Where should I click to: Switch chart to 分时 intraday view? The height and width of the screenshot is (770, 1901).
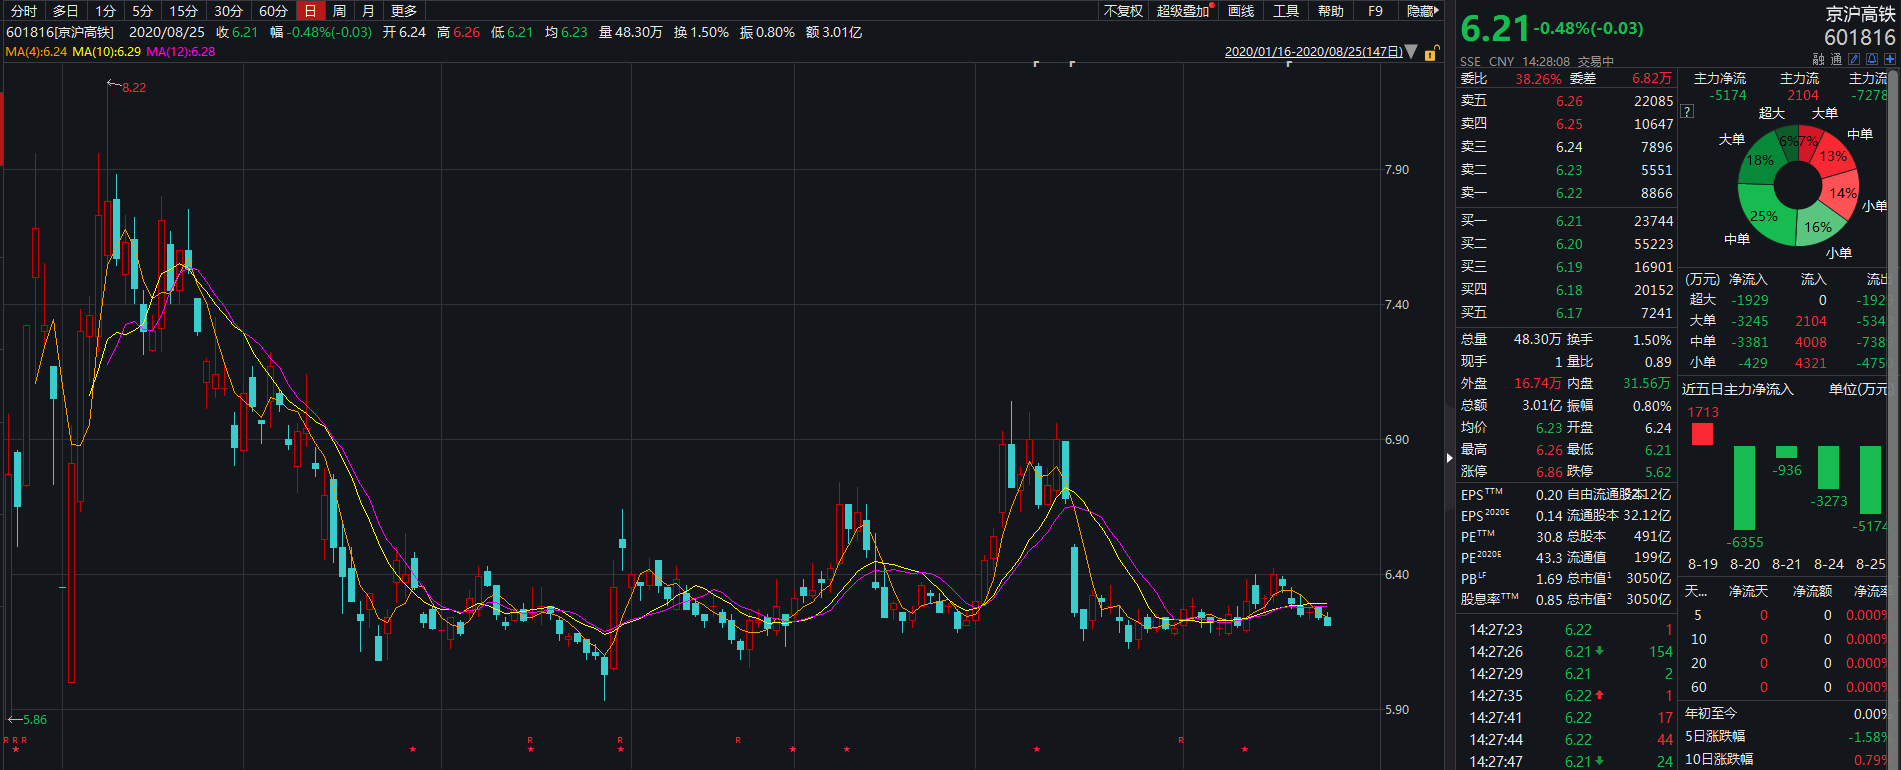coord(24,11)
